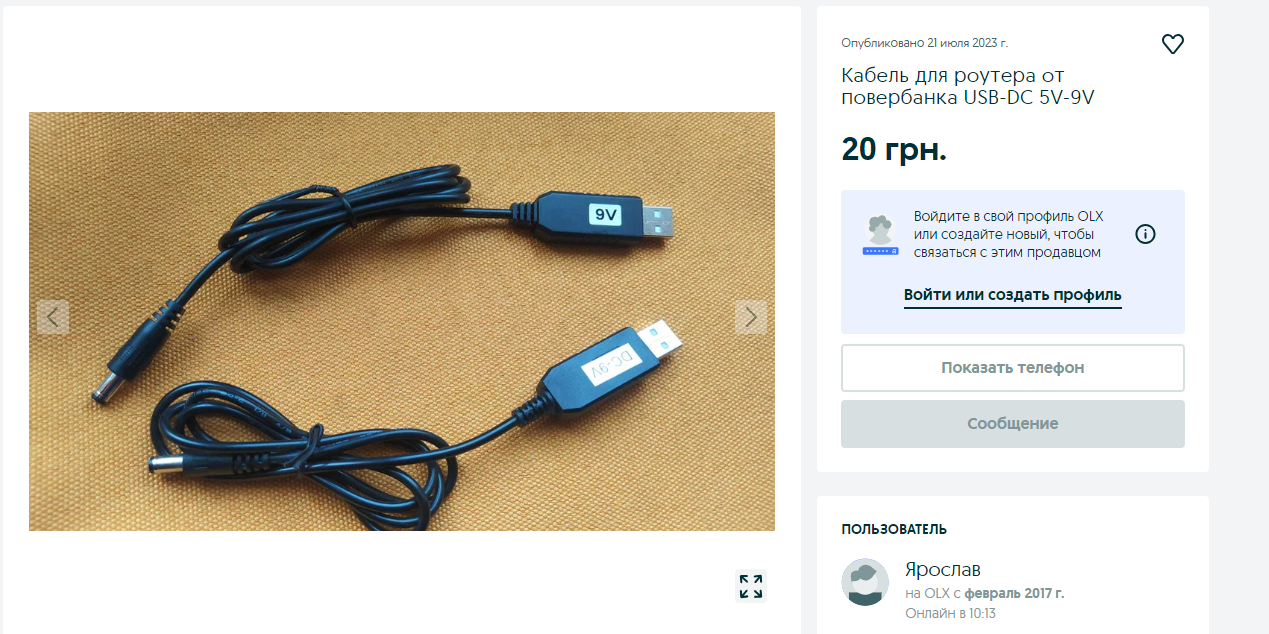
Task: Open the main cable product photo
Action: coord(402,321)
